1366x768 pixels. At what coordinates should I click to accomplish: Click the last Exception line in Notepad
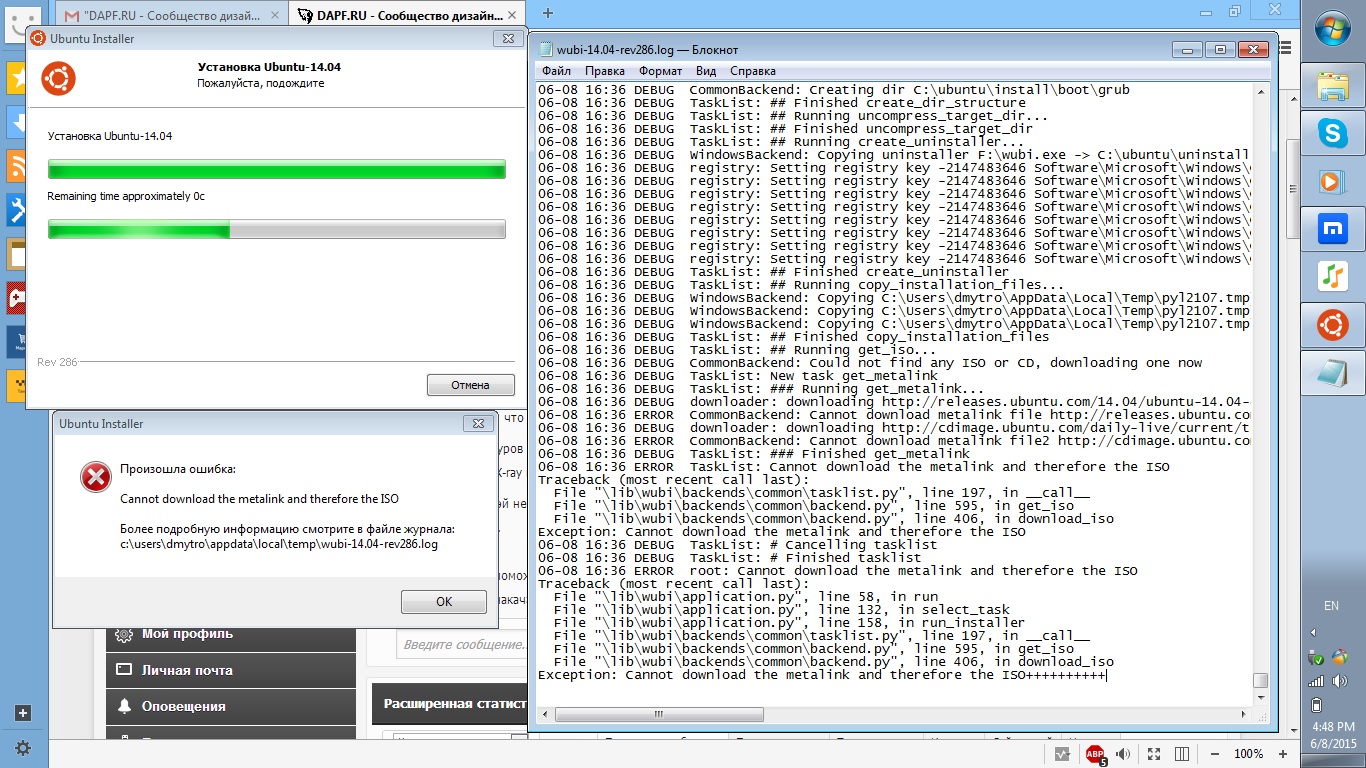coord(822,675)
